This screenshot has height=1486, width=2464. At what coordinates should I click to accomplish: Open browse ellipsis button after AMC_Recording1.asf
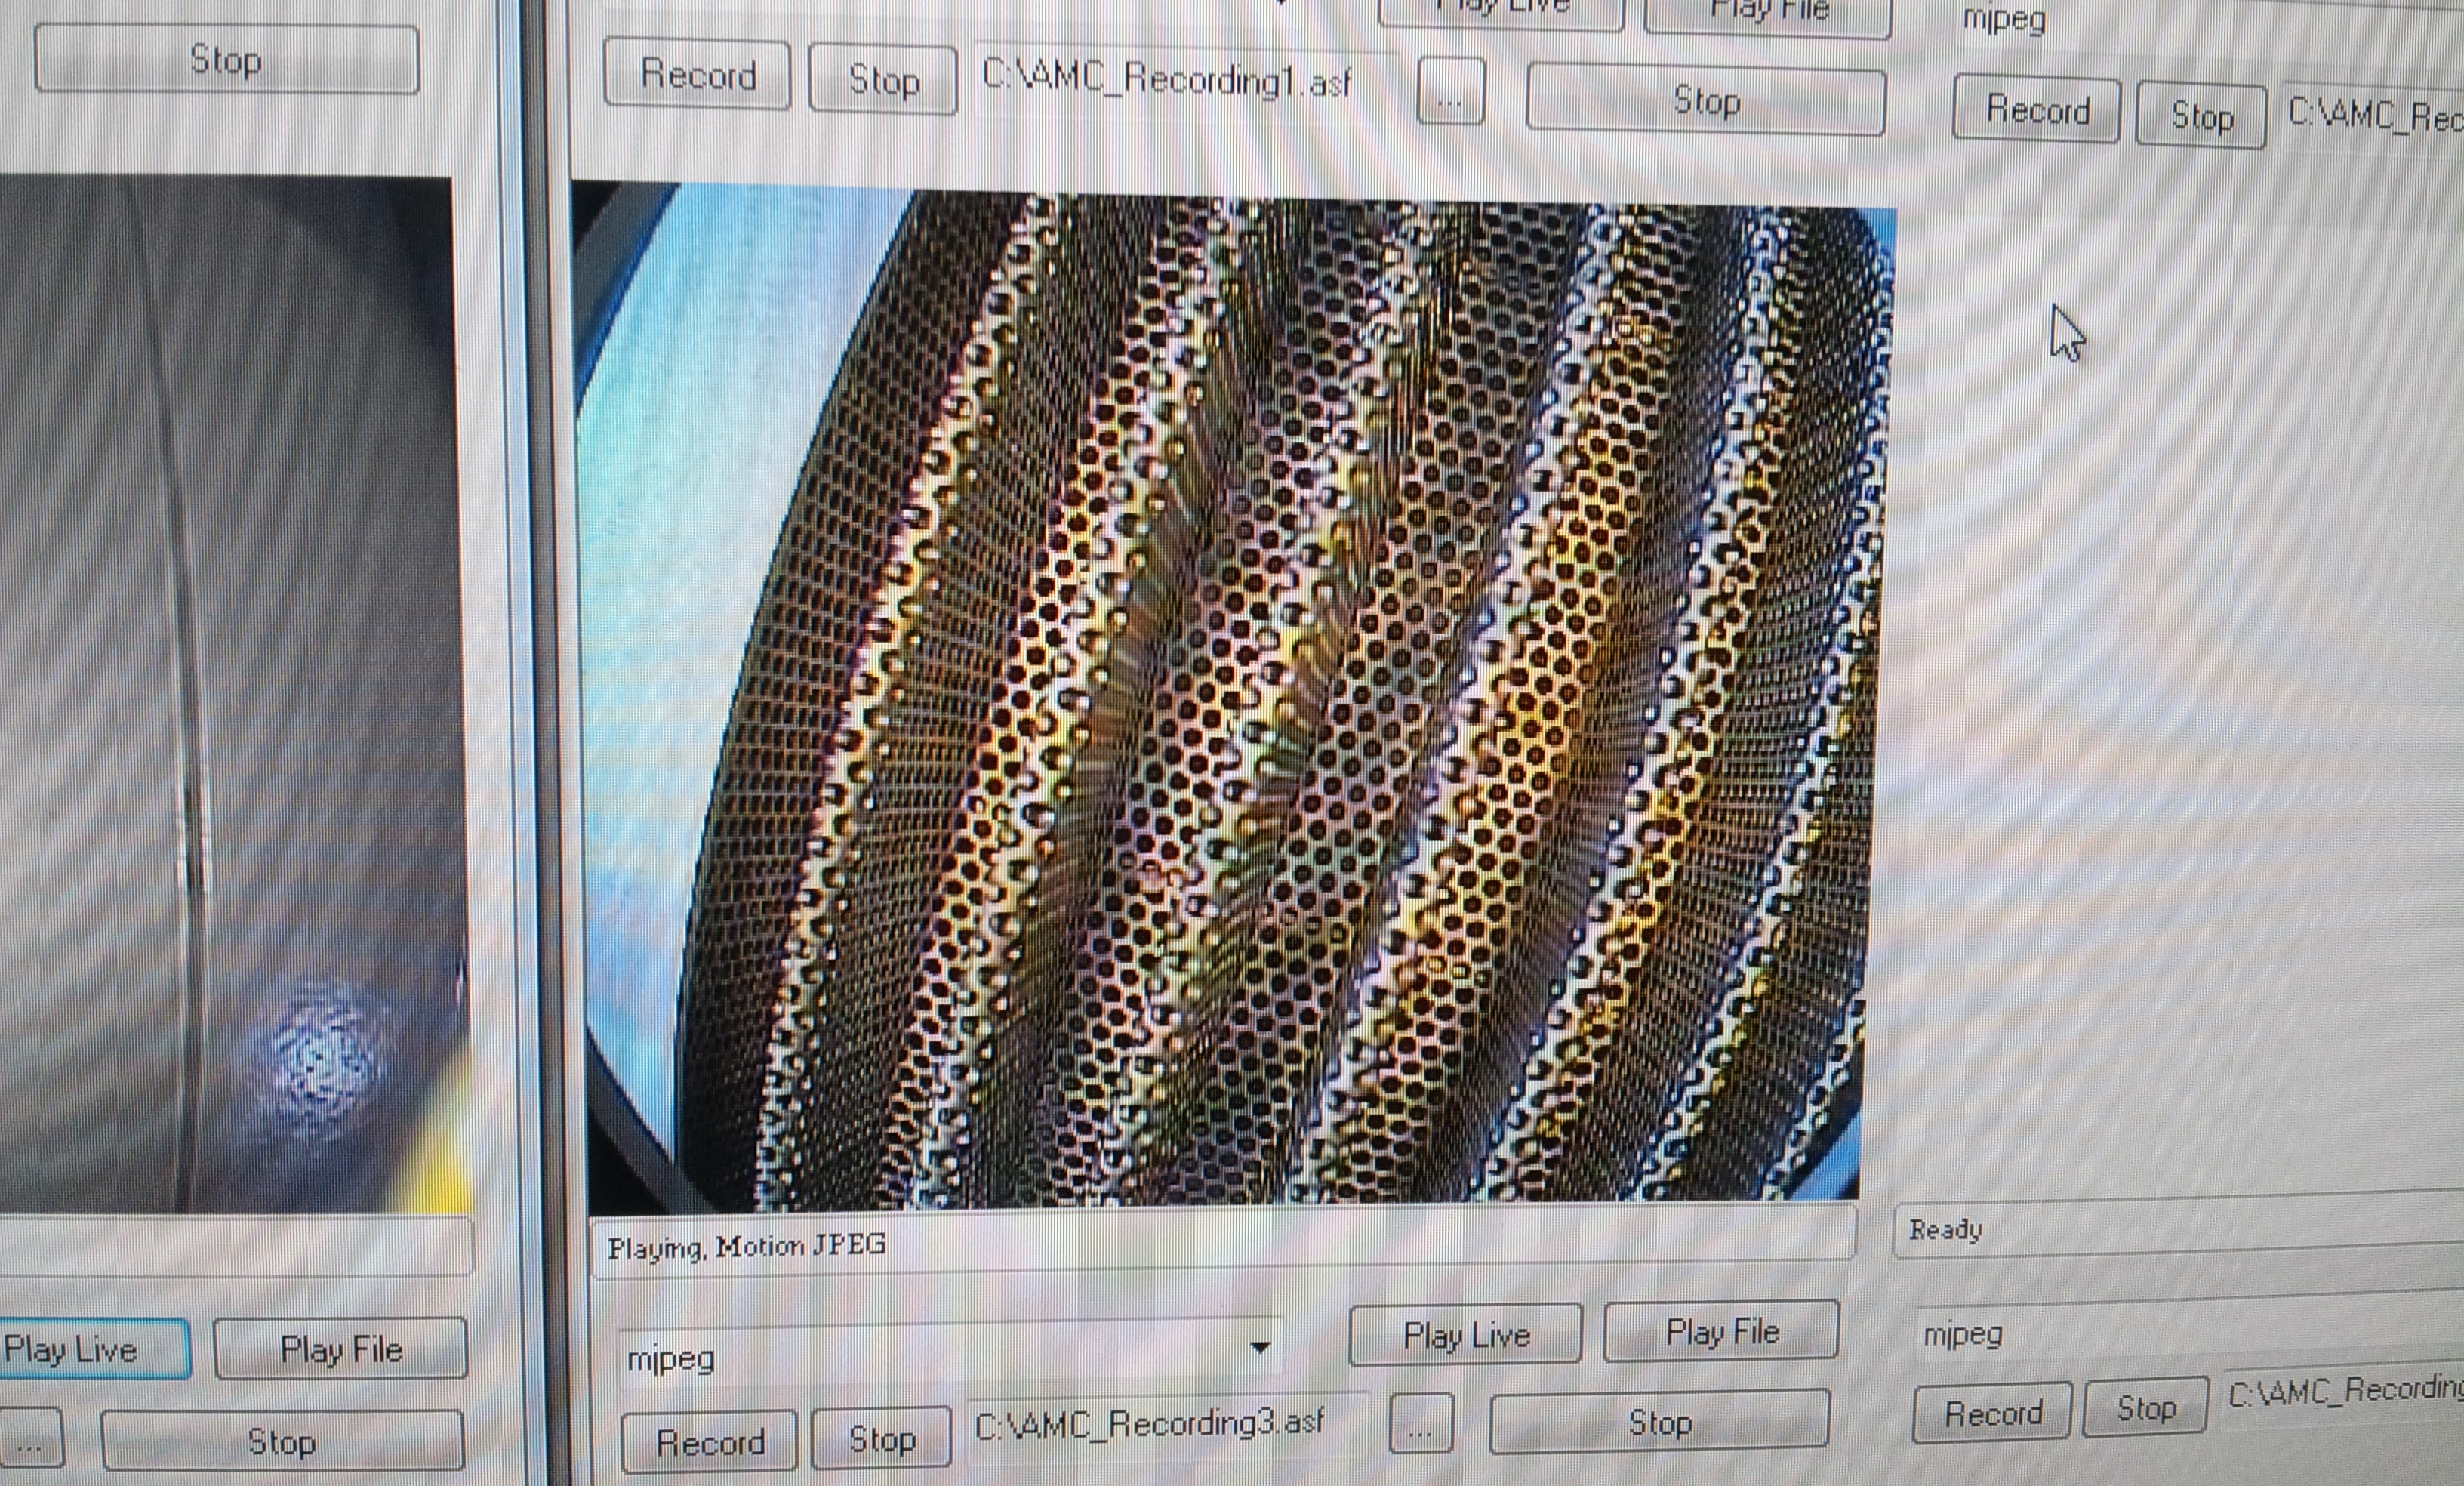tap(1450, 93)
